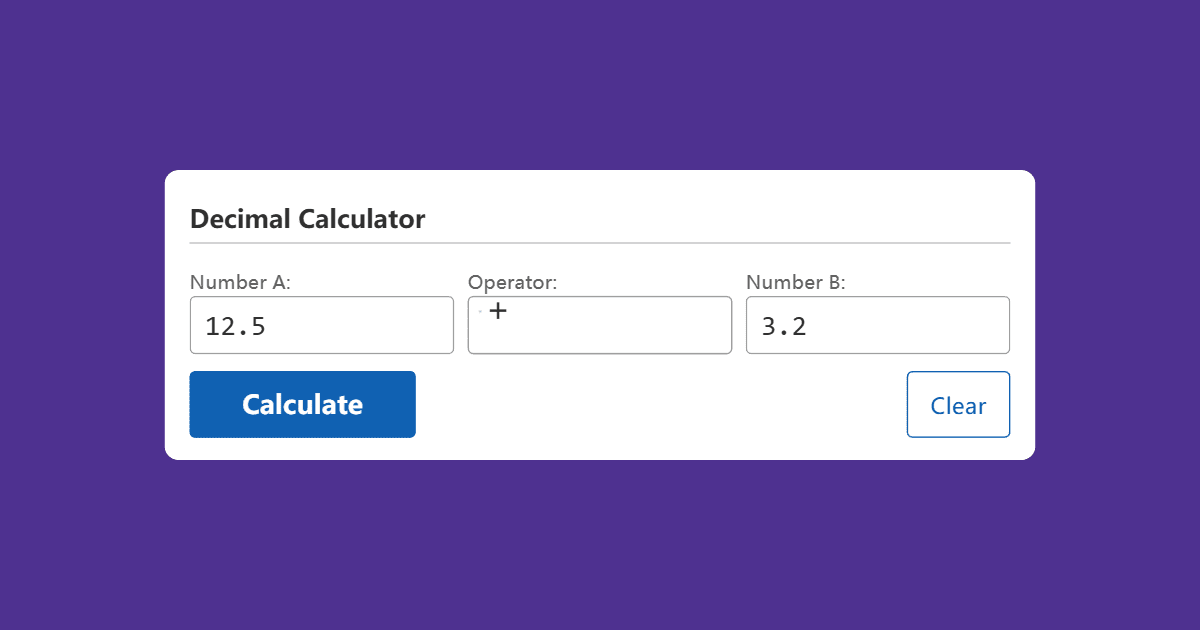Click the Operator label
Image resolution: width=1200 pixels, height=630 pixels.
tap(512, 283)
